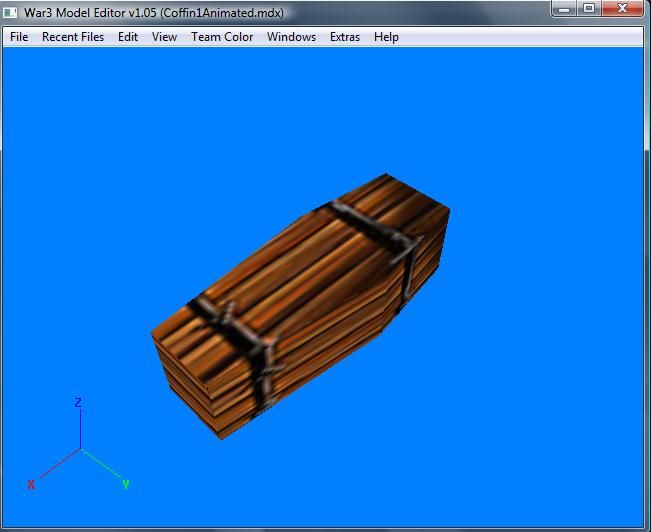Maximize the War3 Model Editor window
651x532 pixels.
click(589, 8)
